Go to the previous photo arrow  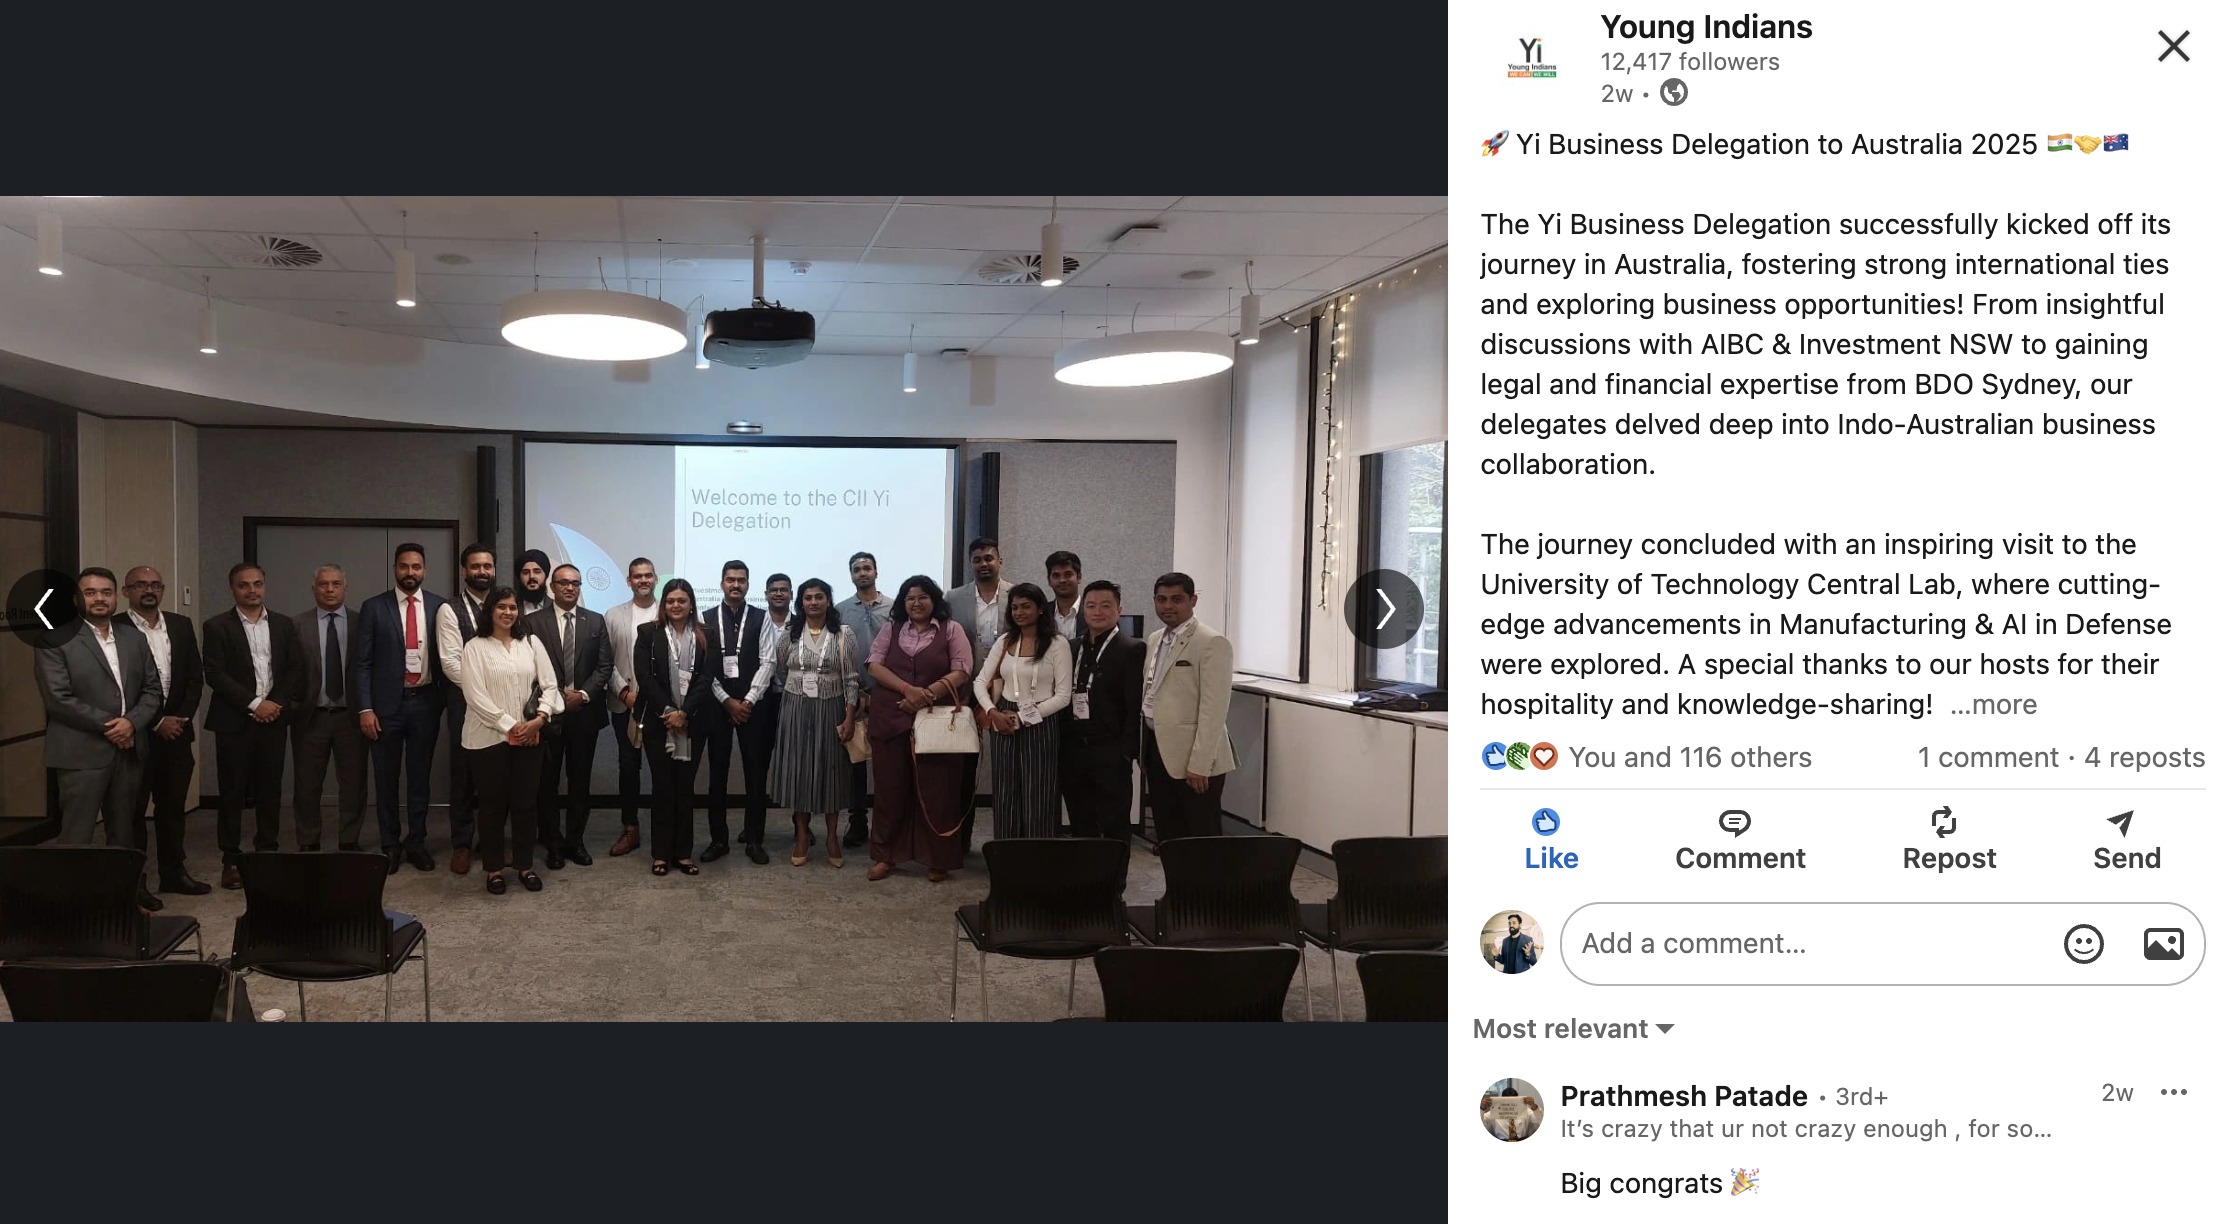(x=44, y=608)
